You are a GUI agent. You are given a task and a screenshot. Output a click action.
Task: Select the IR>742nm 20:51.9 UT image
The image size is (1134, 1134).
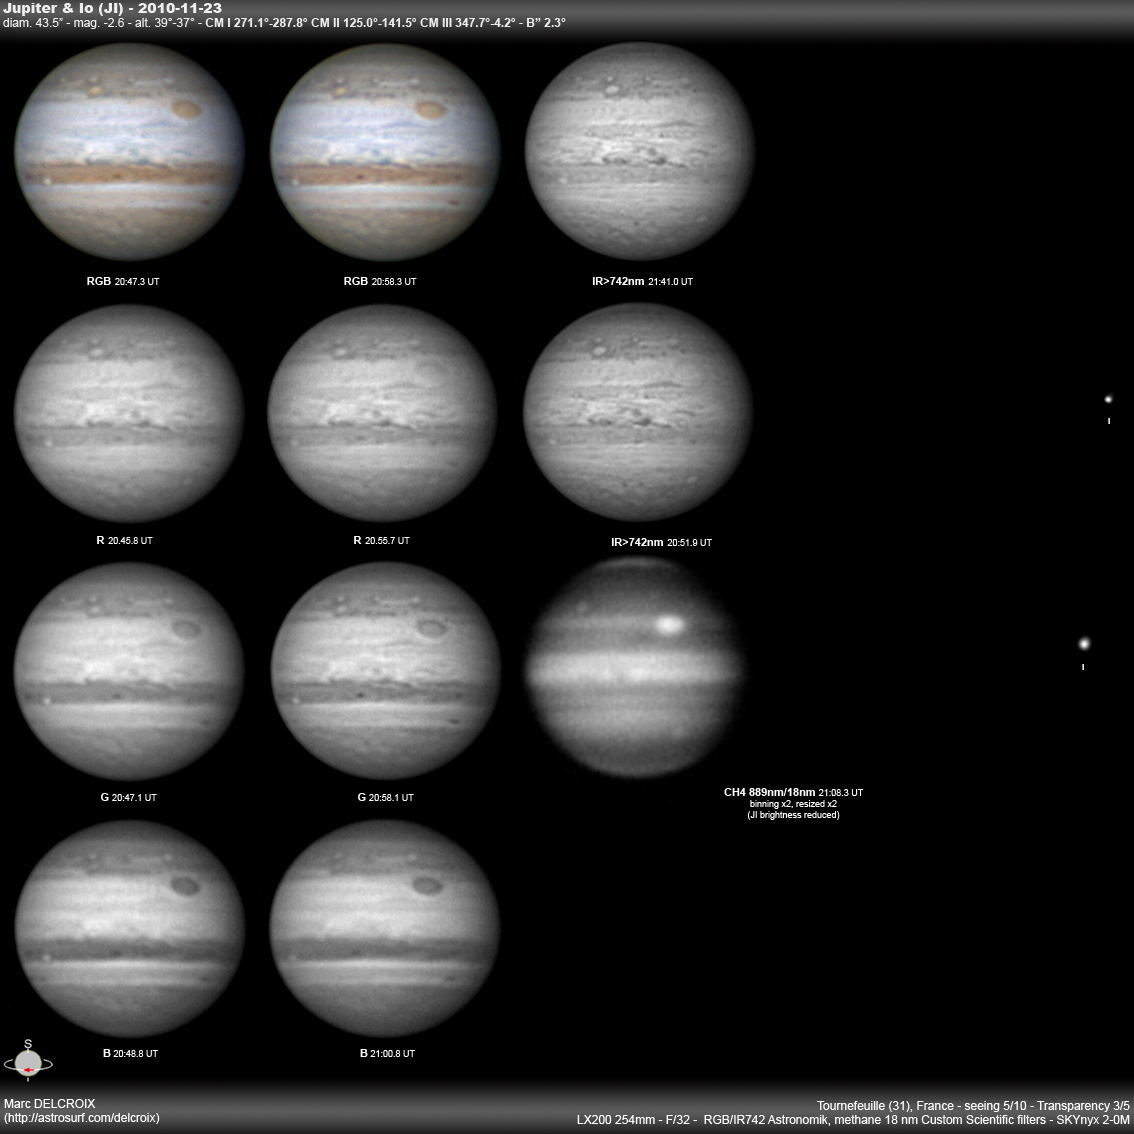(x=638, y=412)
